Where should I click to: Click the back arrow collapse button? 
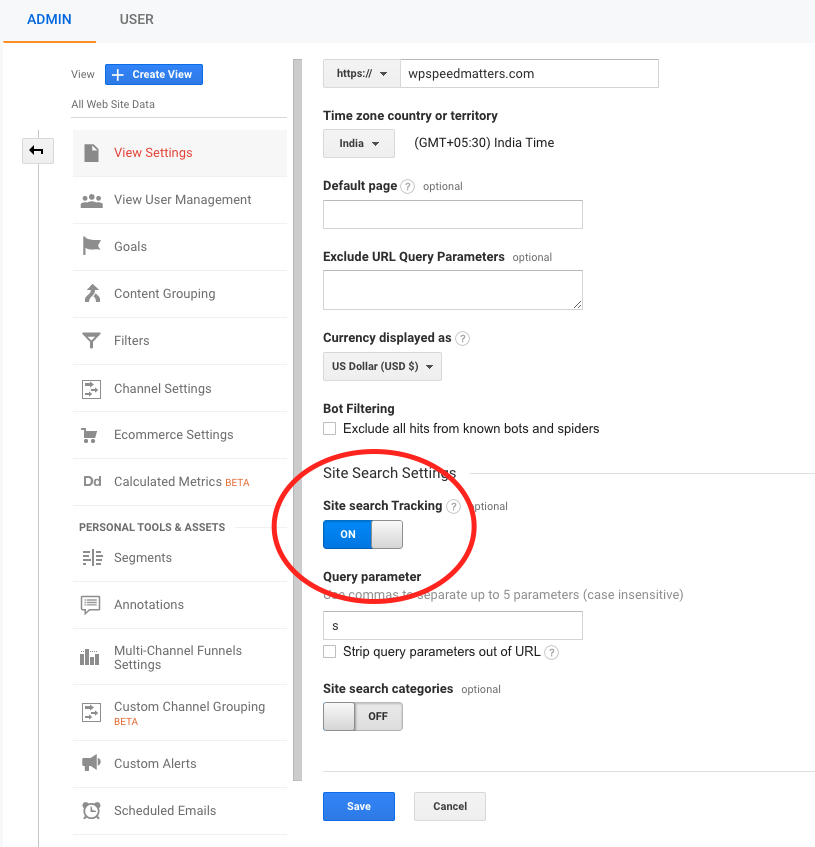(x=37, y=150)
